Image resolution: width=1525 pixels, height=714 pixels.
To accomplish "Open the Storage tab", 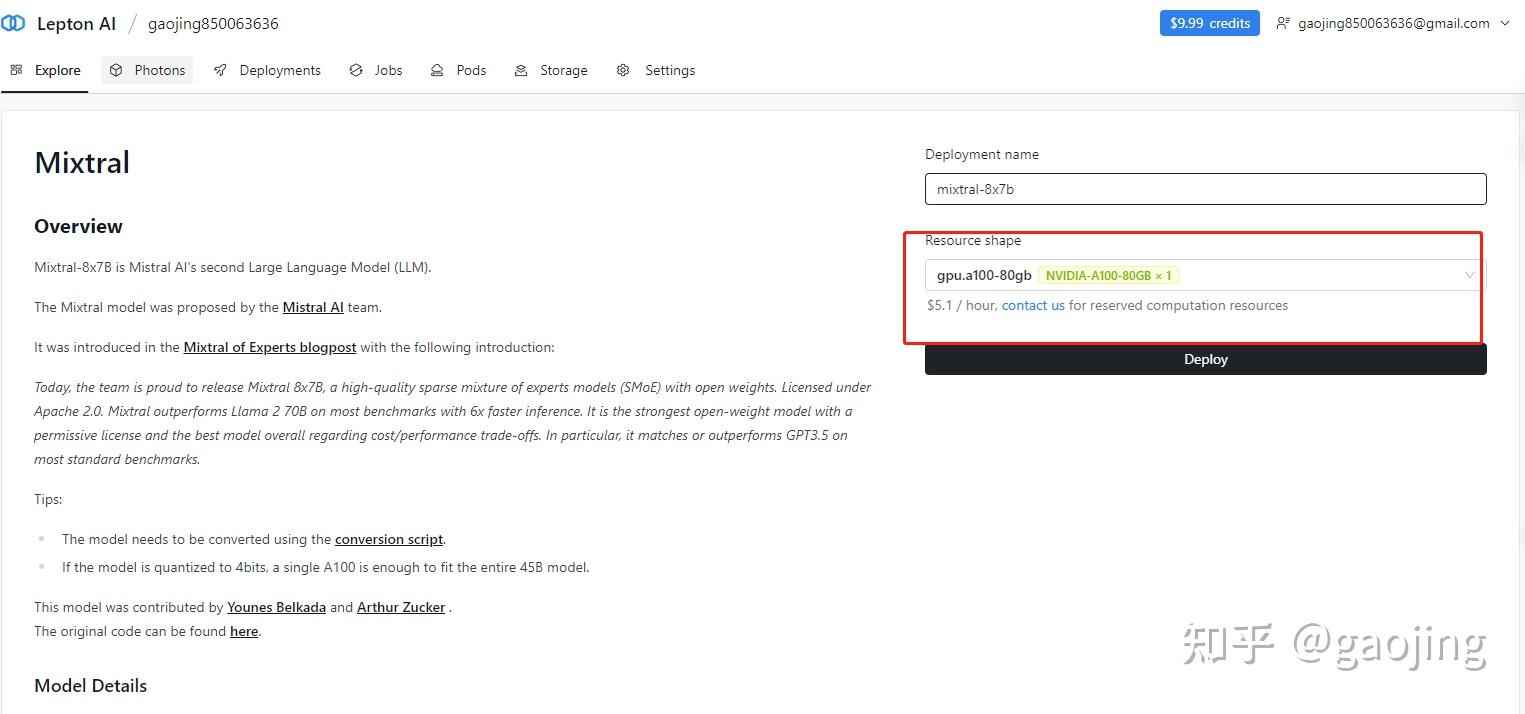I will pos(563,70).
